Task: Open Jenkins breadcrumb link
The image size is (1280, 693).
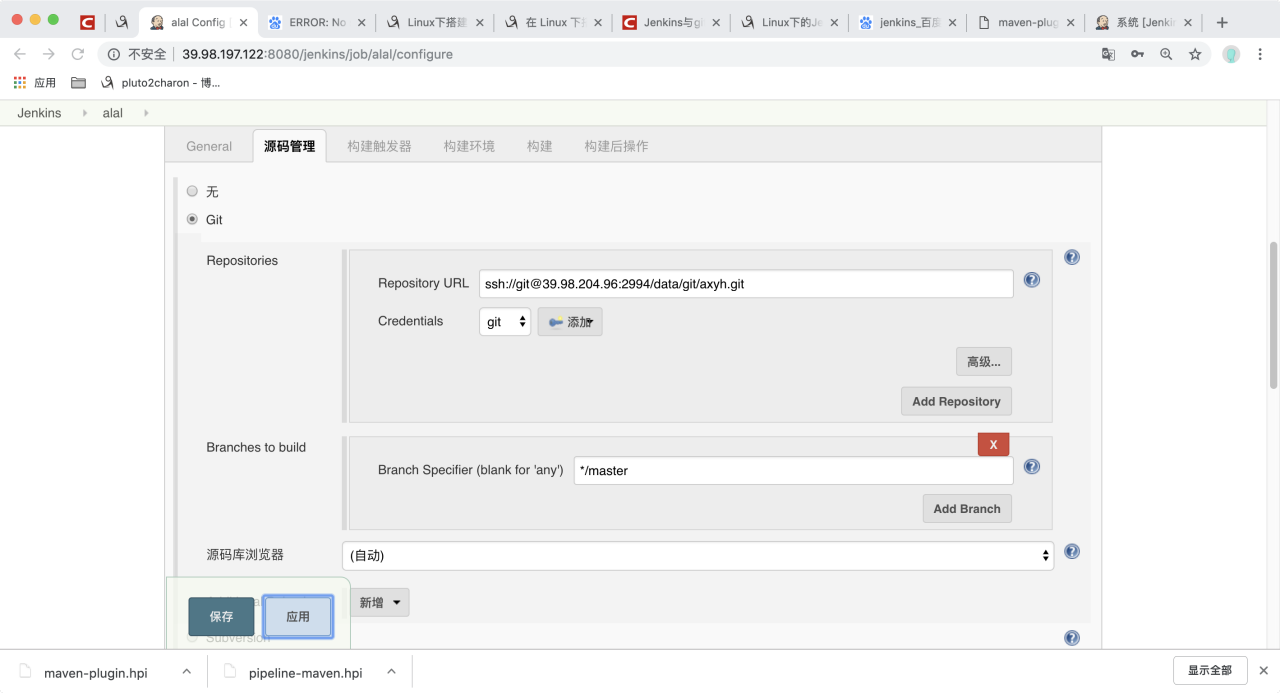Action: (x=39, y=113)
